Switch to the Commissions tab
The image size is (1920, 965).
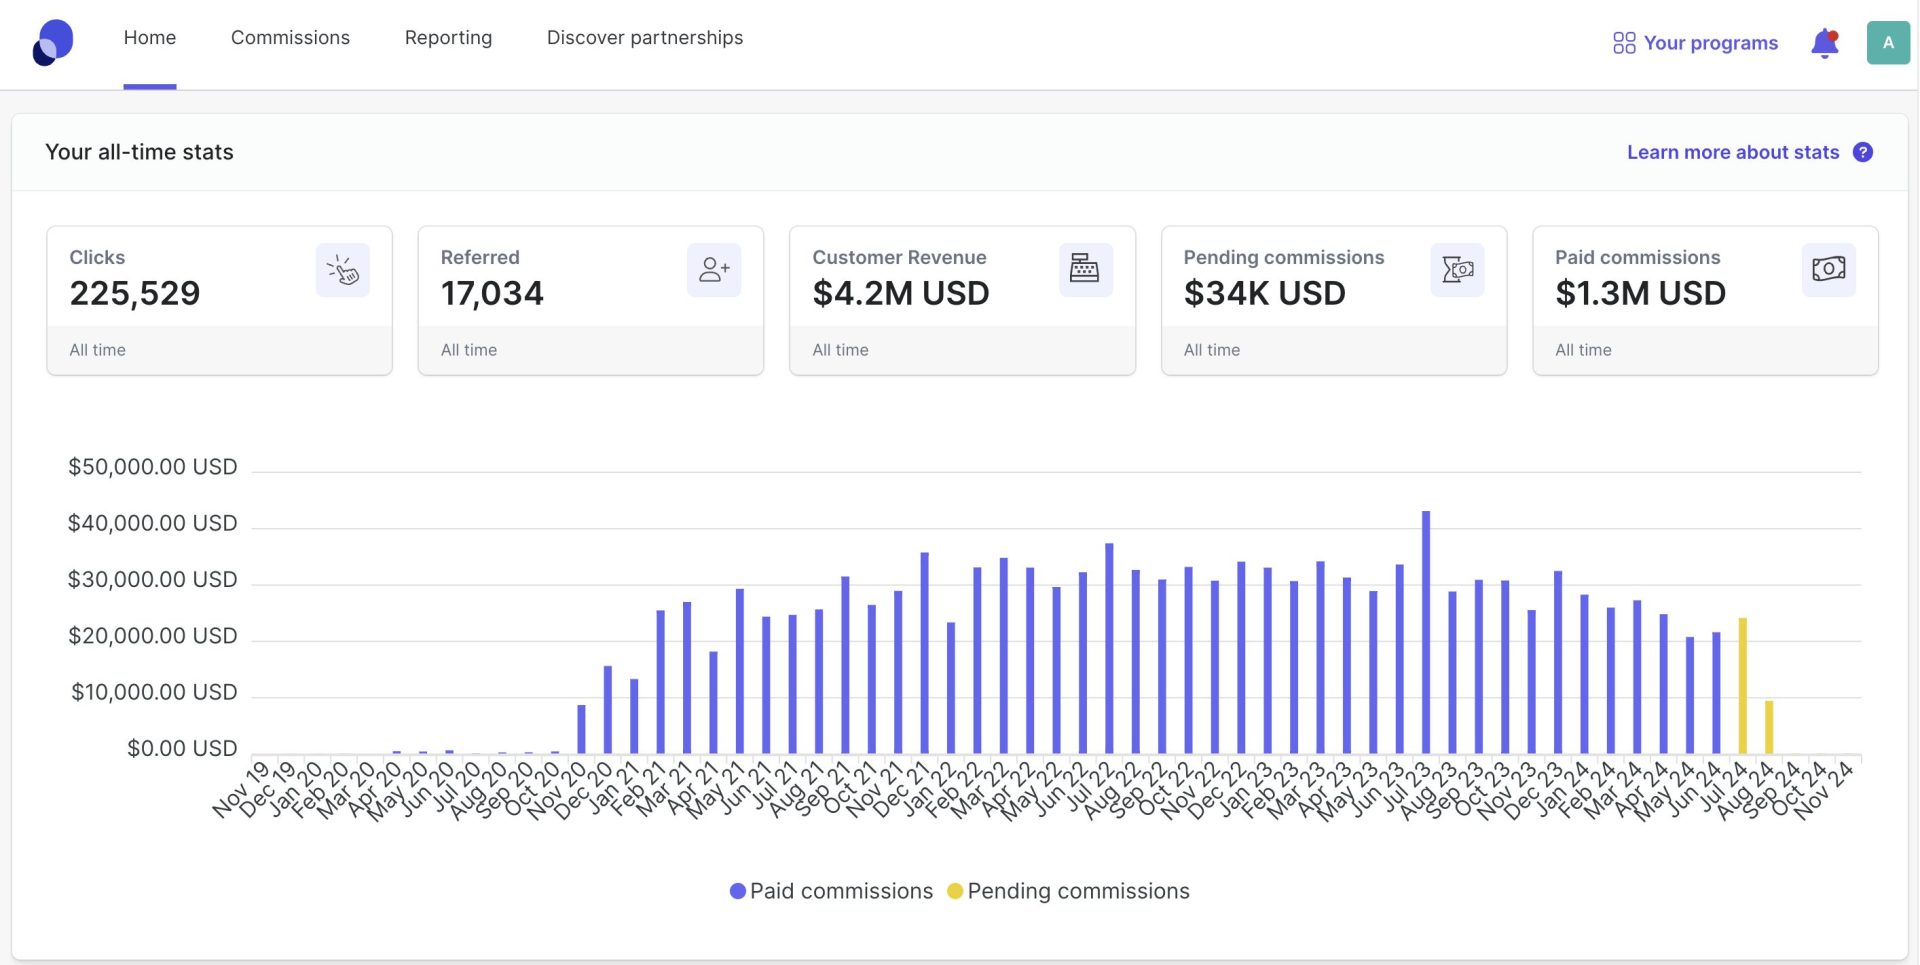[x=290, y=38]
